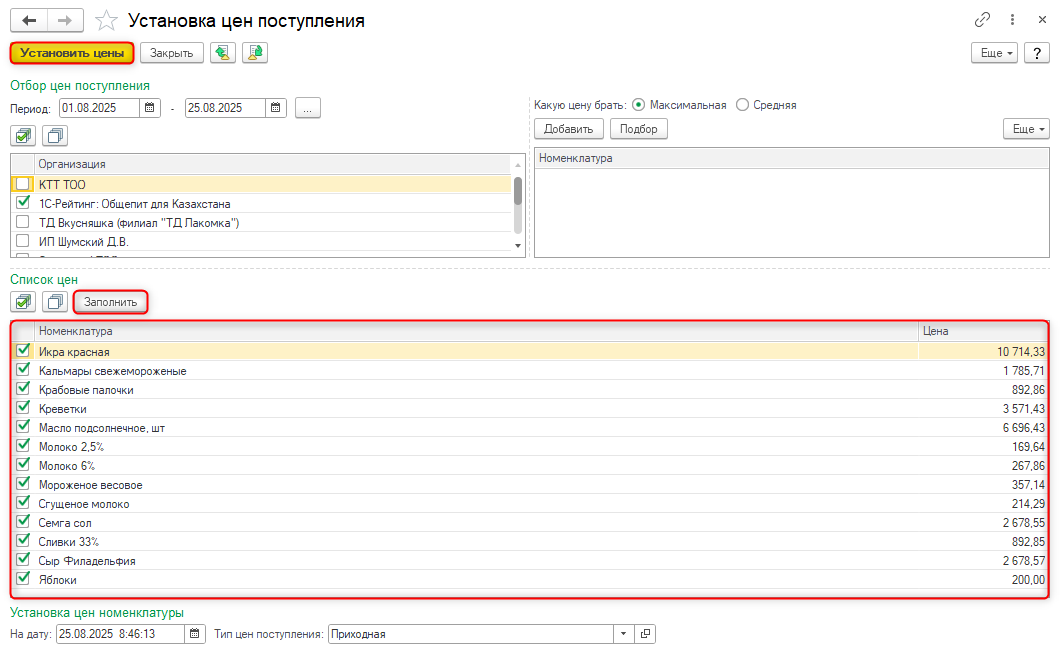Tick the КТТ ТОО organization checkbox
The width and height of the screenshot is (1063, 650).
click(x=23, y=184)
